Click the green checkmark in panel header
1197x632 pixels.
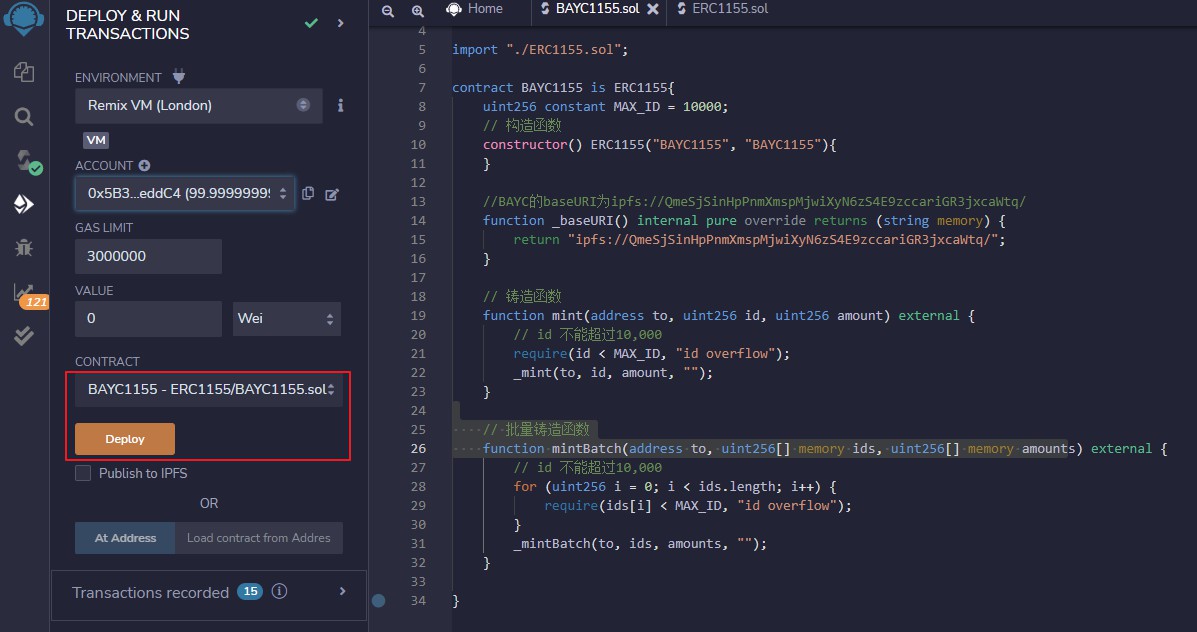click(311, 24)
